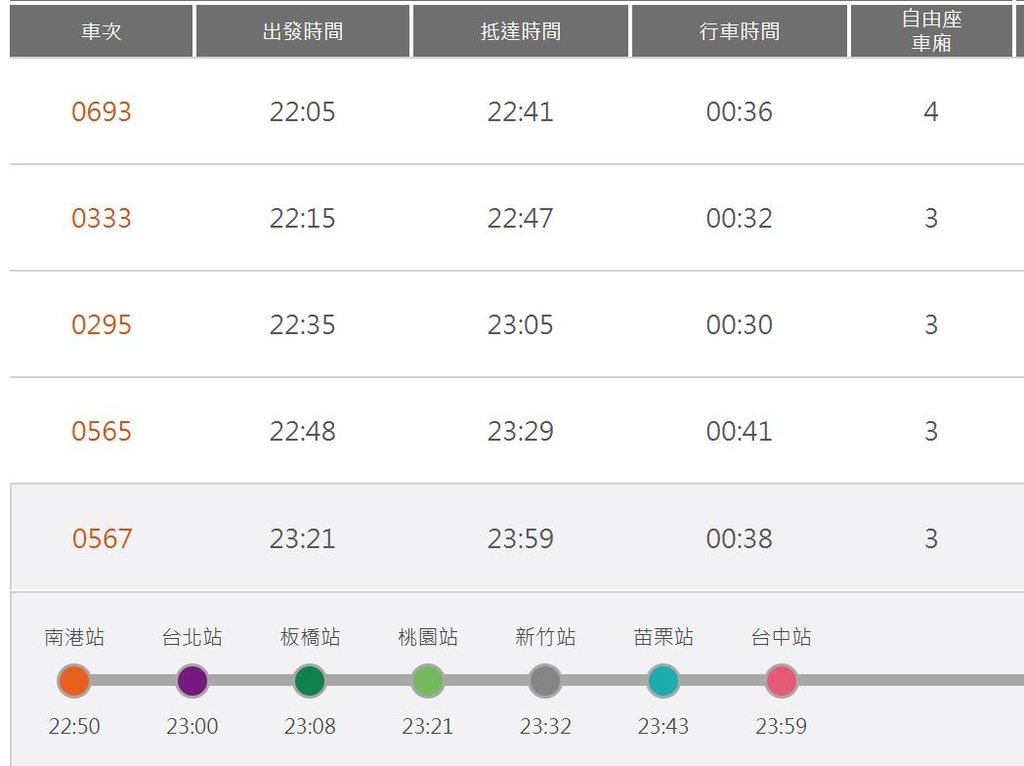This screenshot has height=766, width=1024.
Task: Expand train 0565 stop list
Action: [x=101, y=431]
